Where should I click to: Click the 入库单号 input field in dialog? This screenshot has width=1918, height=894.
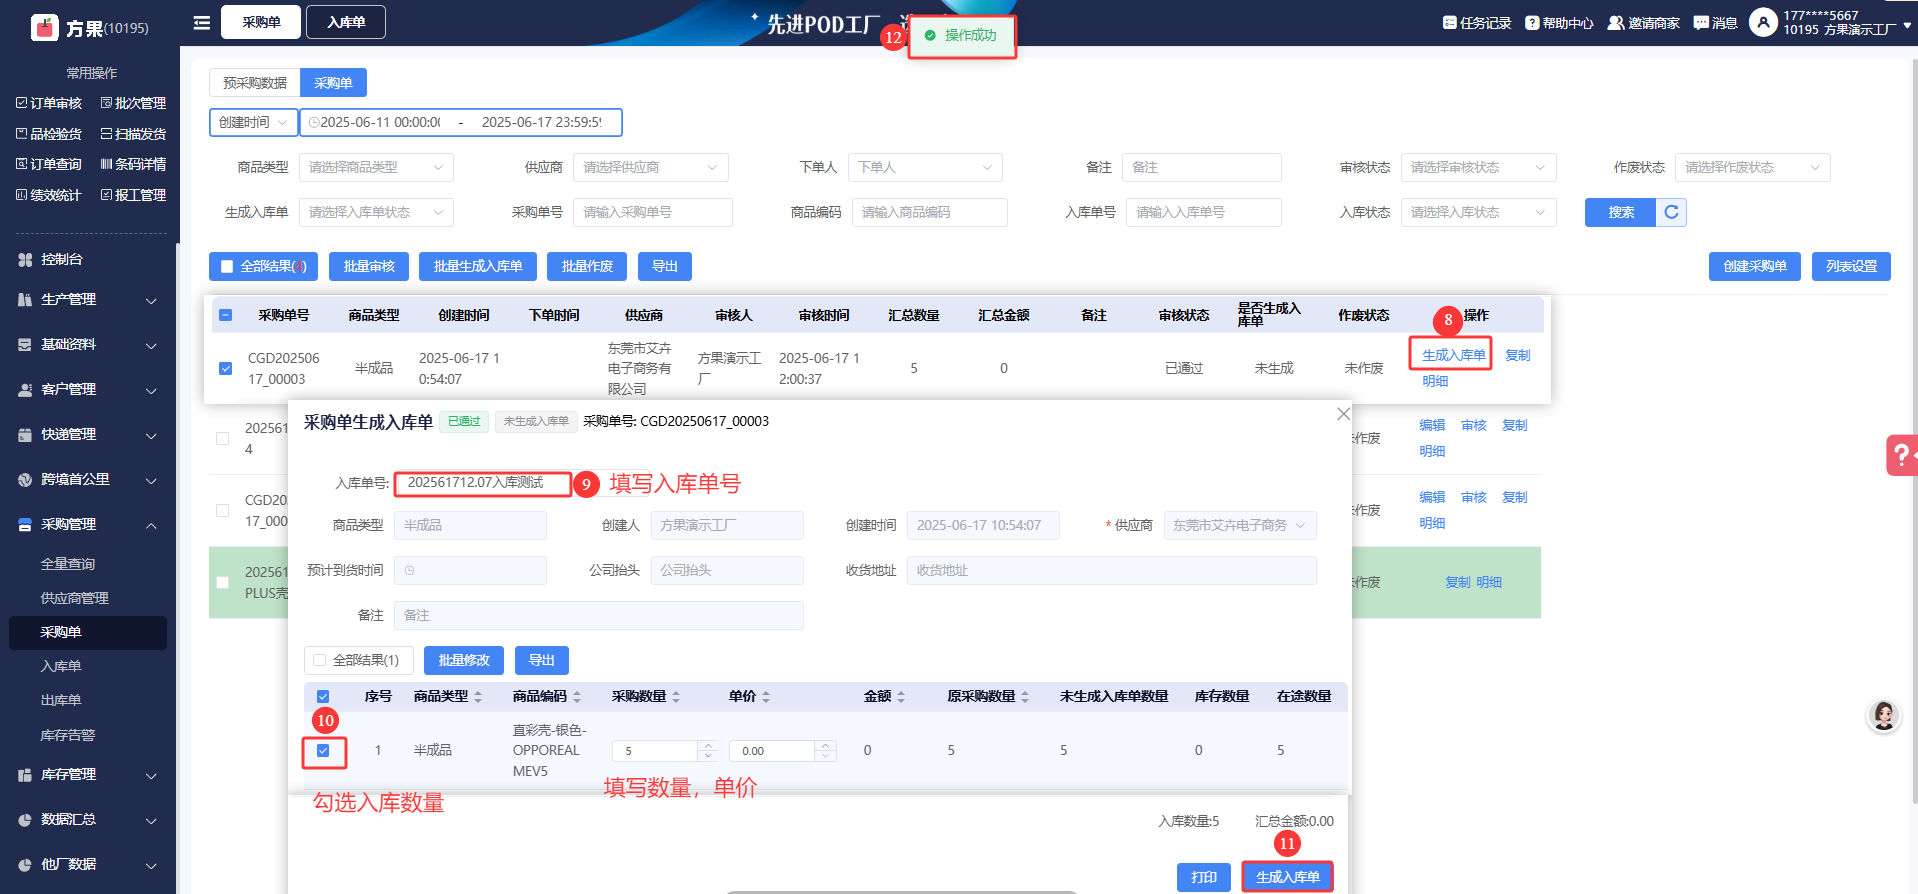[482, 484]
